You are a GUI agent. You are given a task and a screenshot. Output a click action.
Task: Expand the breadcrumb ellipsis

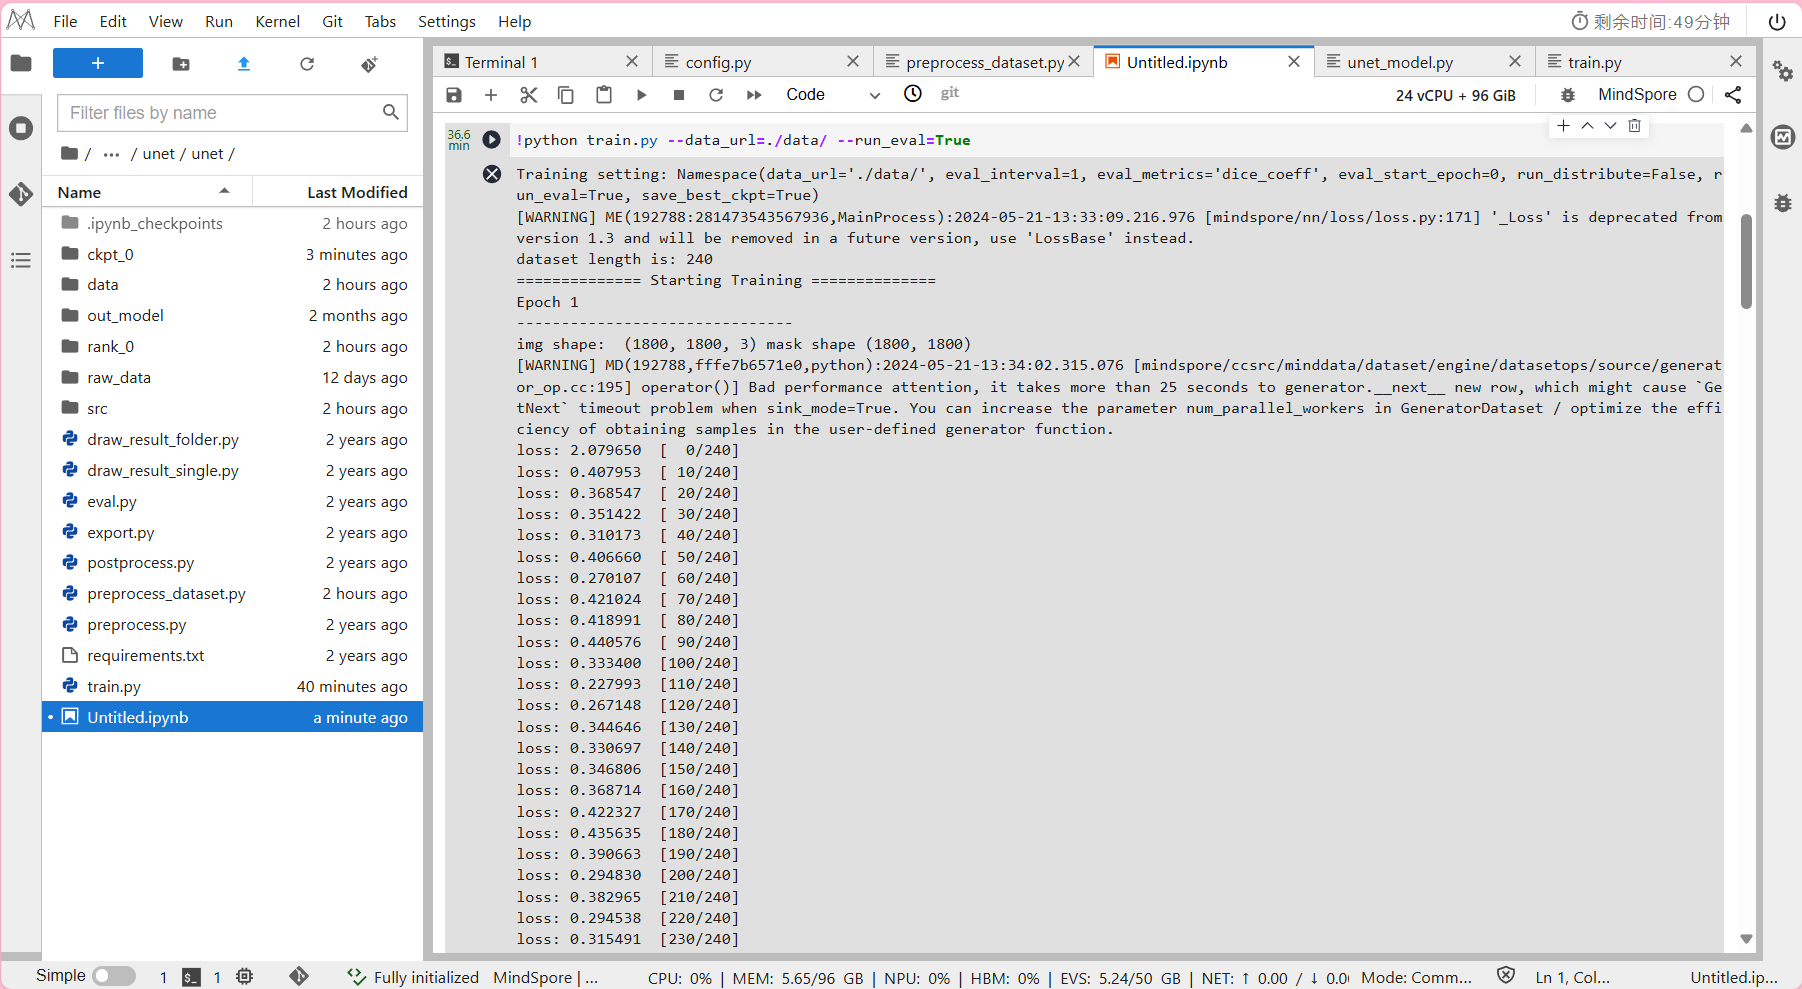click(111, 154)
